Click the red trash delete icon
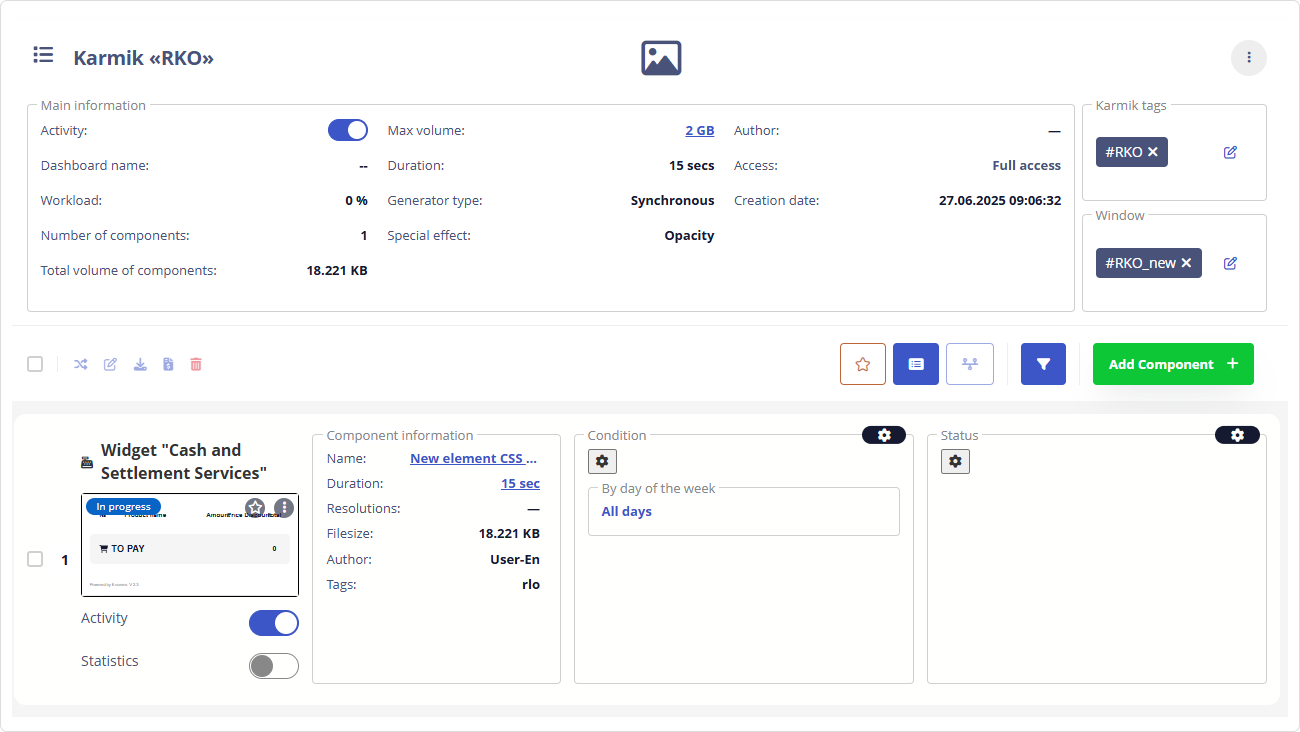The height and width of the screenshot is (732, 1300). click(x=196, y=364)
